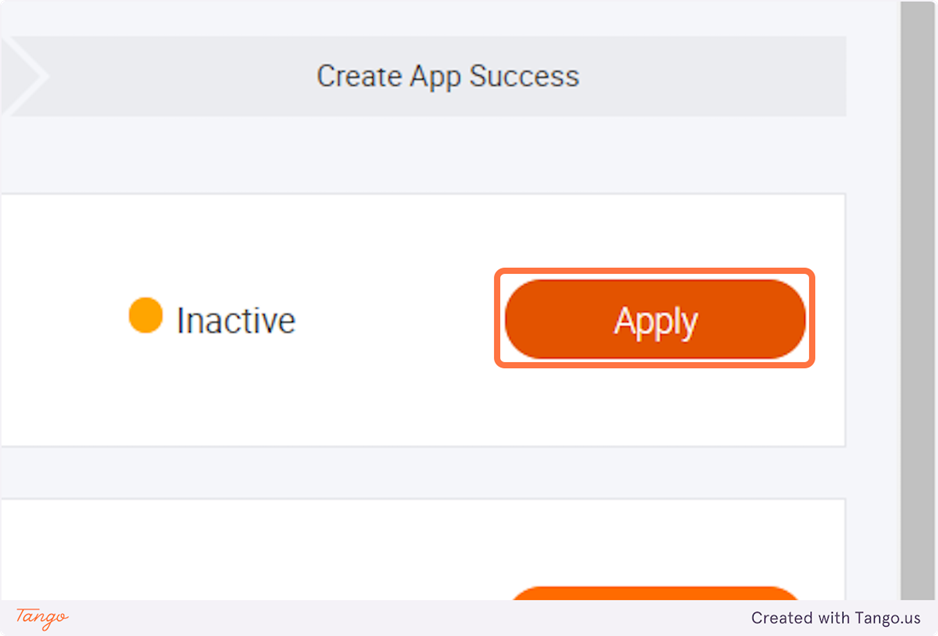Click the orange Apply button
Screen dimensions: 938x636
click(x=655, y=320)
